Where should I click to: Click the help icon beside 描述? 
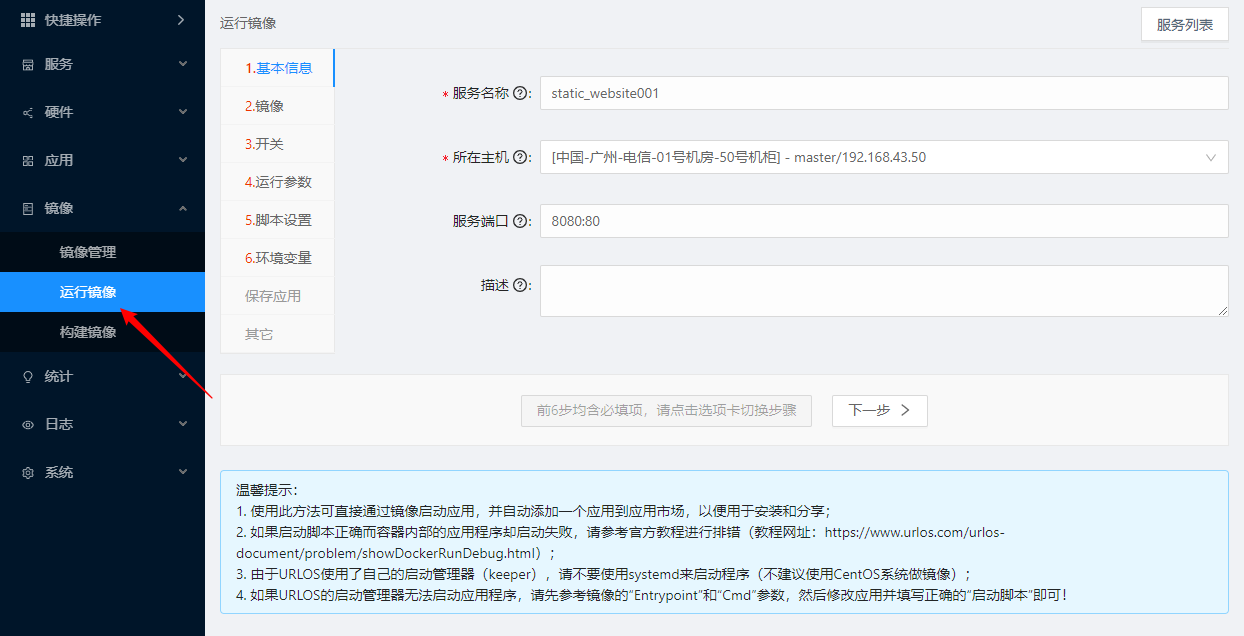pos(519,285)
